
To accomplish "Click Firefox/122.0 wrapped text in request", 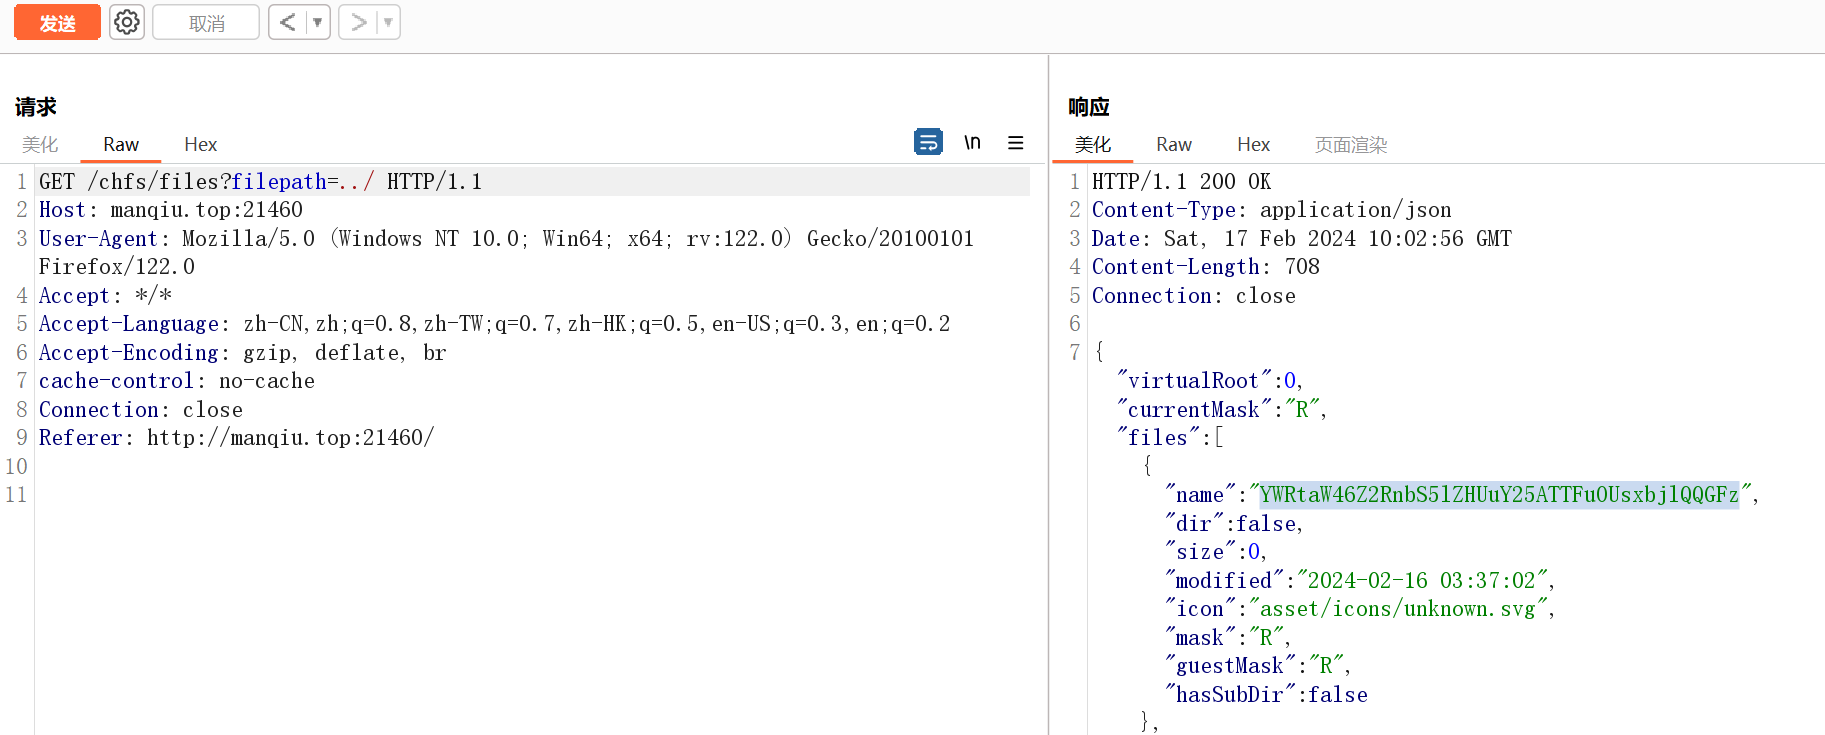I will pyautogui.click(x=117, y=267).
